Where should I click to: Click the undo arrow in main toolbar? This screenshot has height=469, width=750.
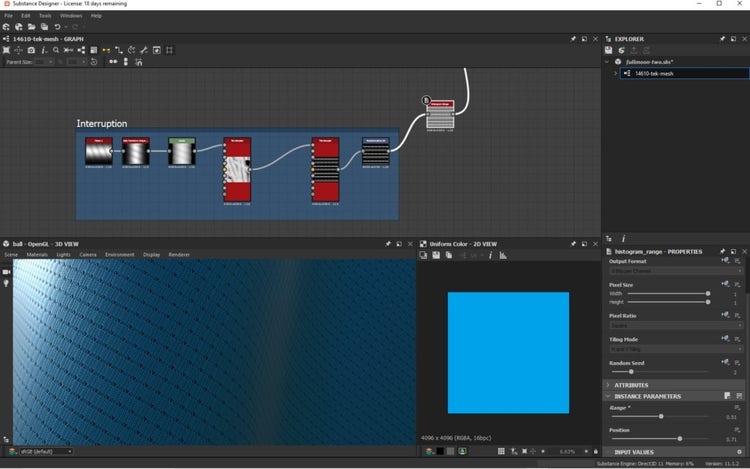pos(57,27)
